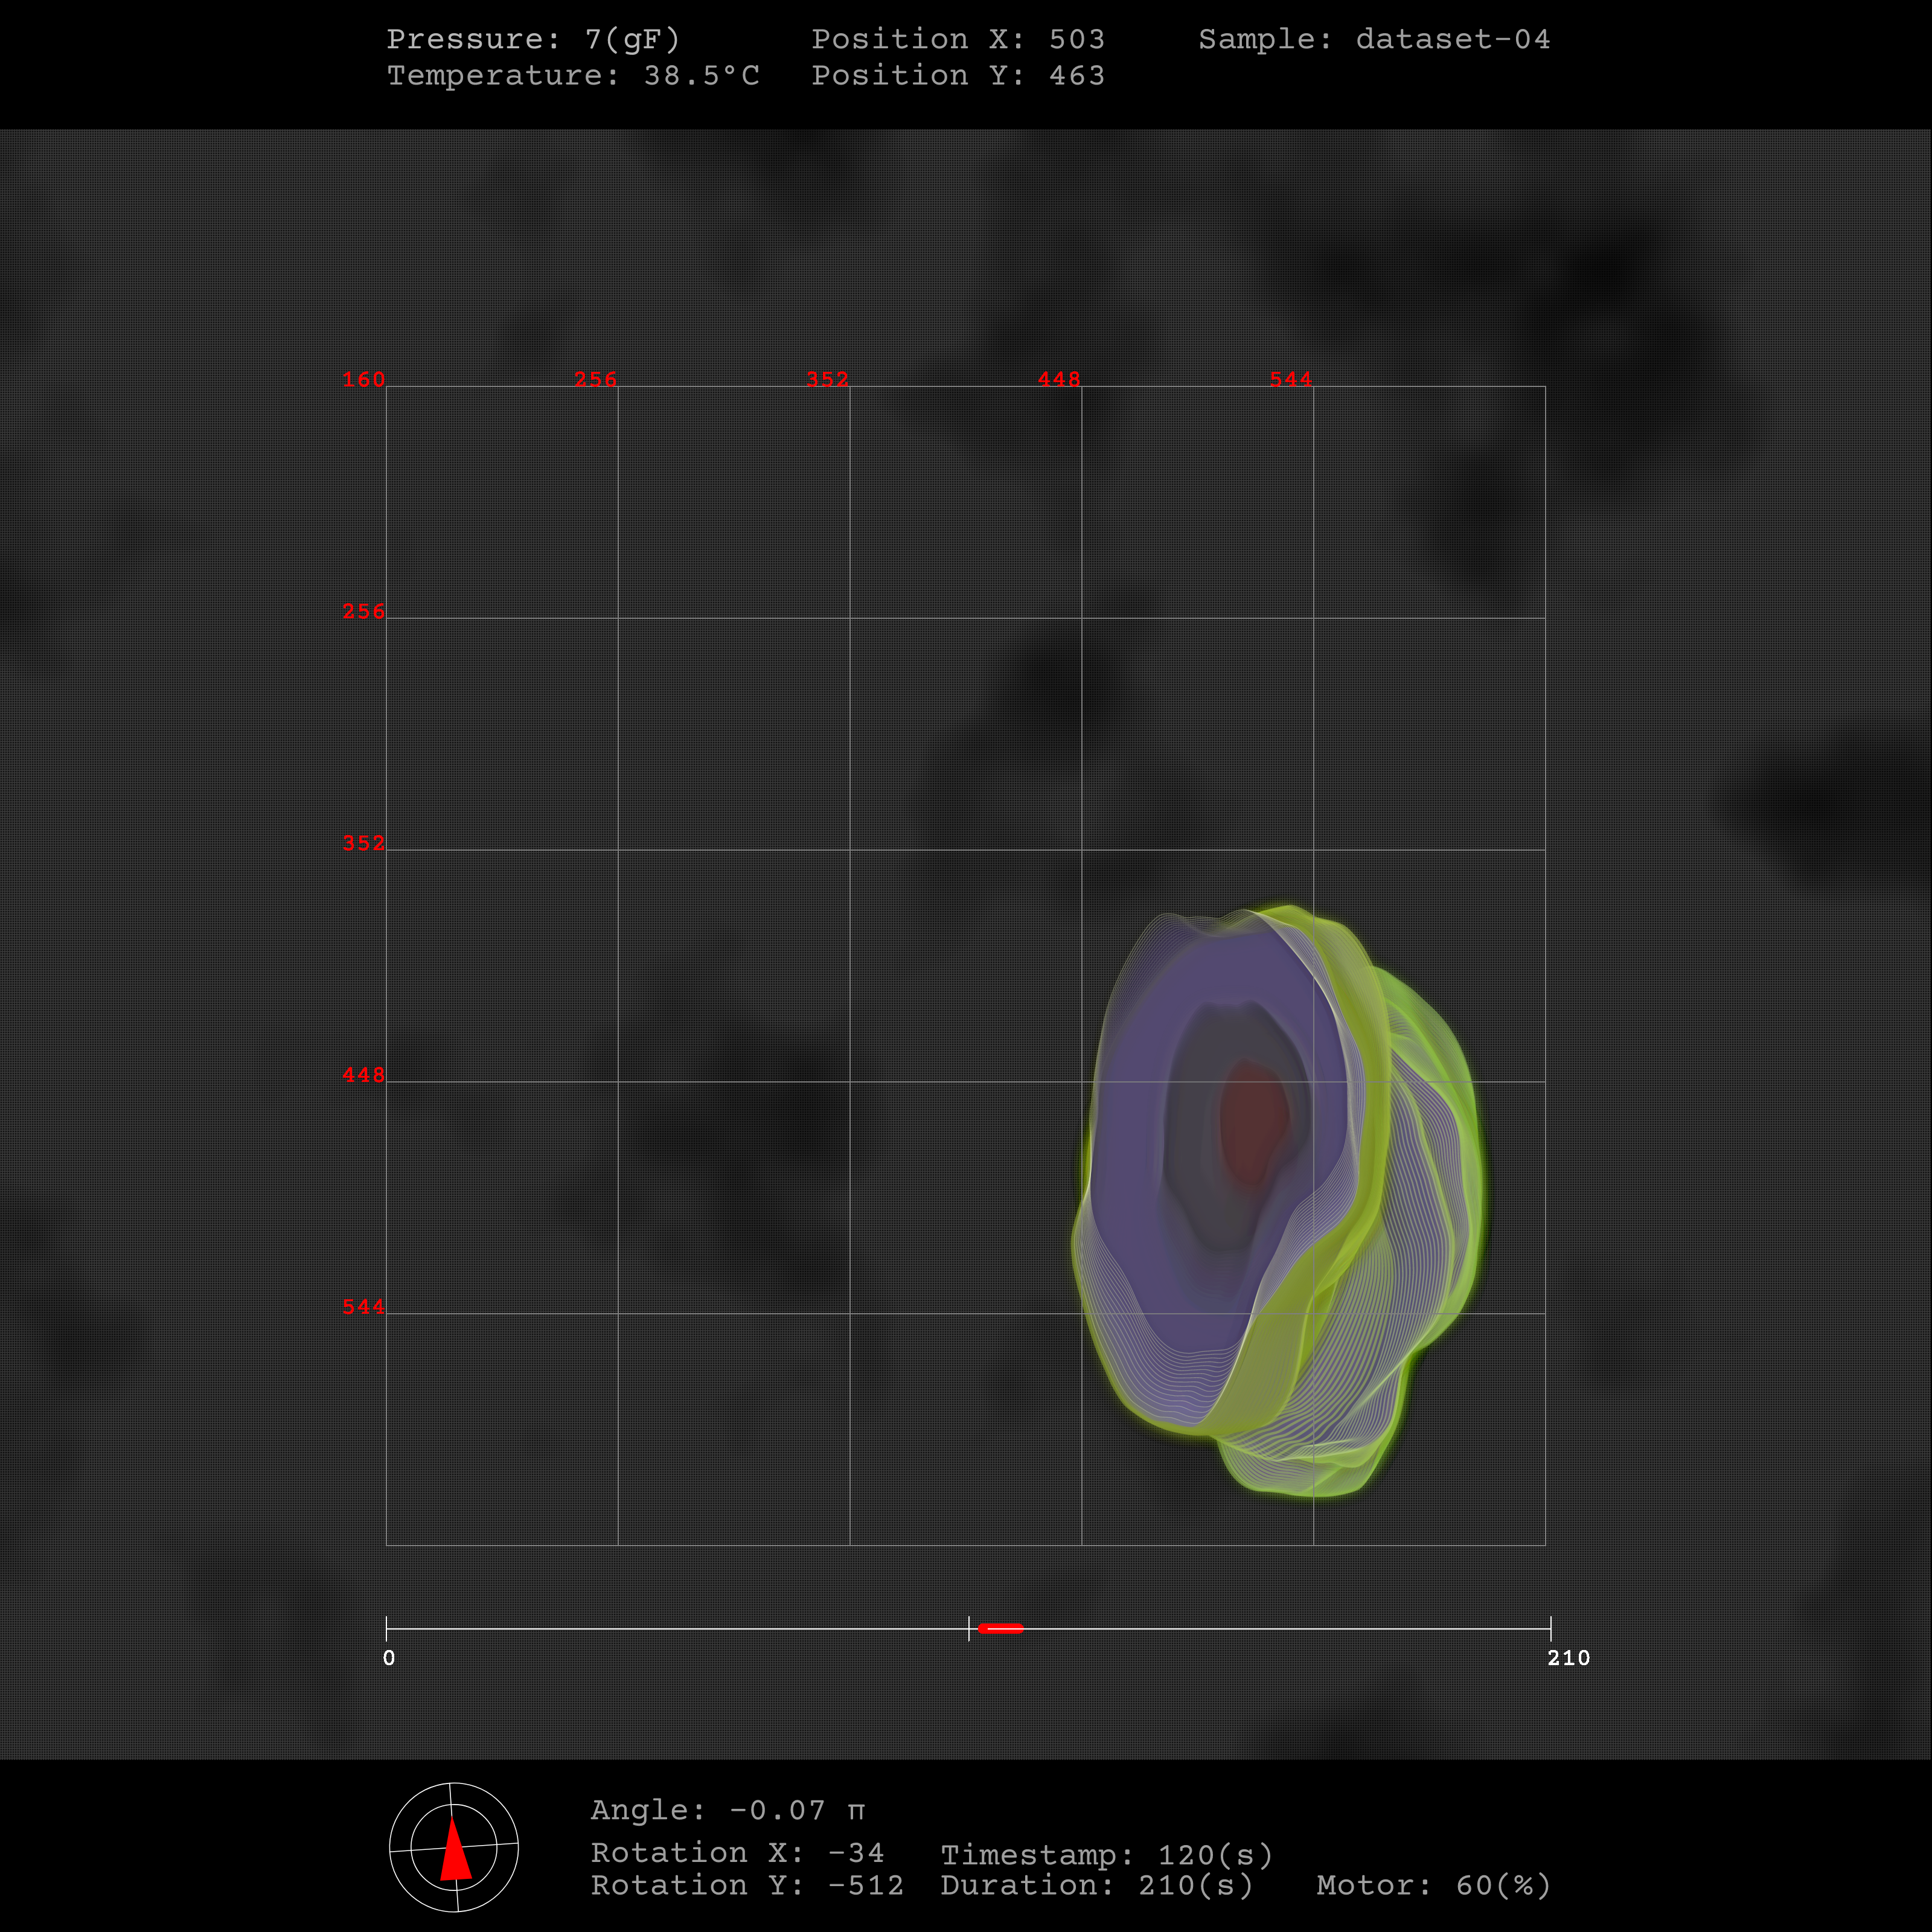Screen dimensions: 1932x1932
Task: Click the Duration 210(s) readout
Action: click(1096, 1885)
